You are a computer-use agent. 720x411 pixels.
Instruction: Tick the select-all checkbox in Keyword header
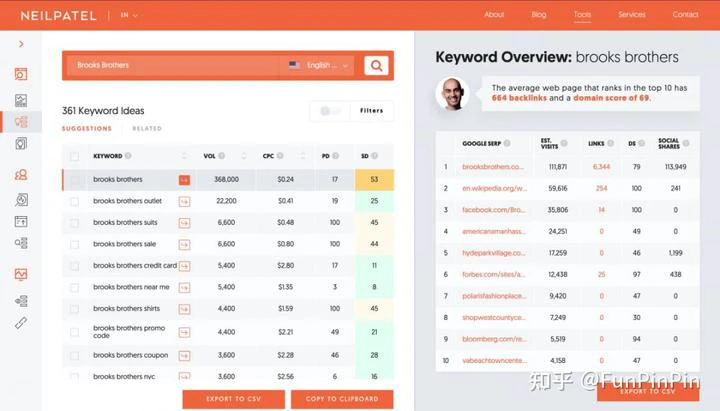tap(74, 157)
